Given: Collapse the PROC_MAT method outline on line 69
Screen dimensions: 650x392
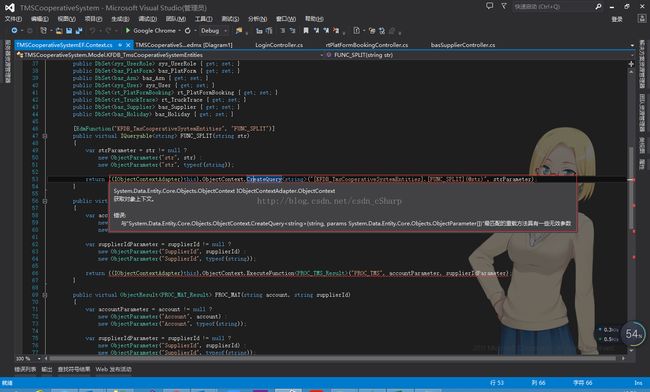Looking at the screenshot, I should [45, 295].
